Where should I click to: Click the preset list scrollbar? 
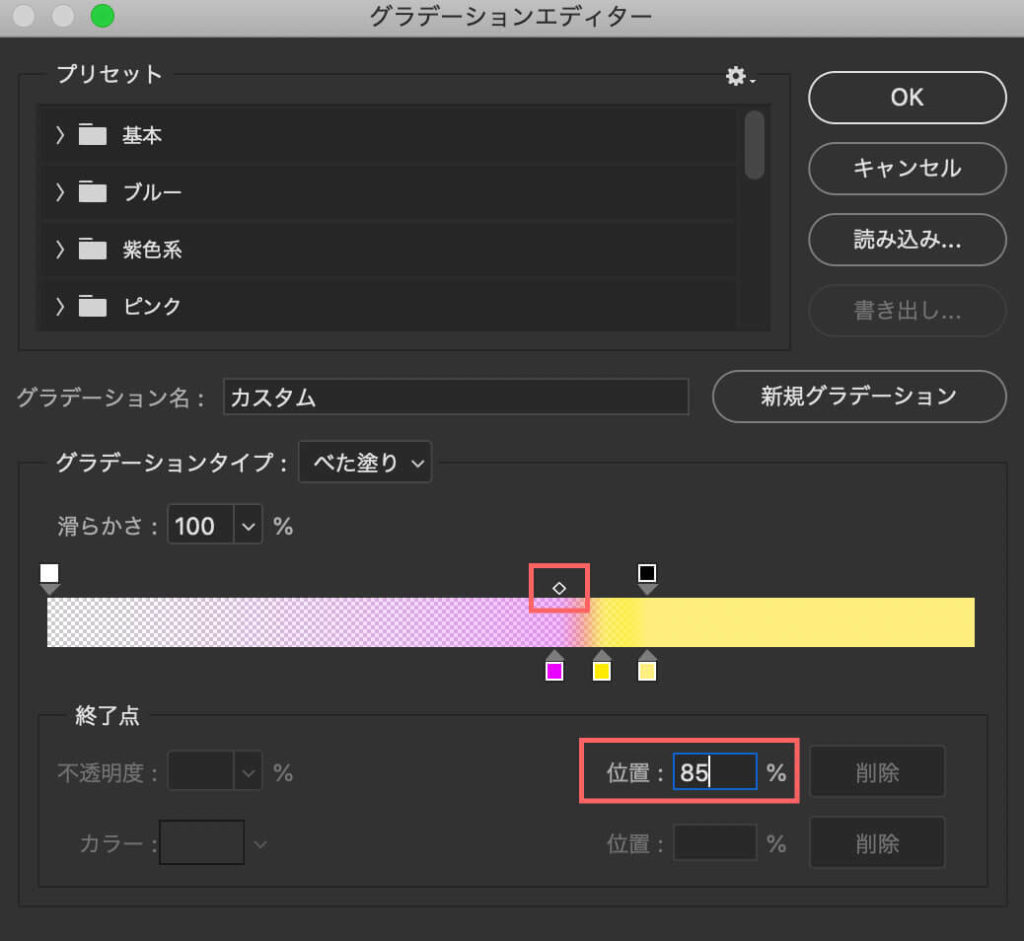[754, 145]
